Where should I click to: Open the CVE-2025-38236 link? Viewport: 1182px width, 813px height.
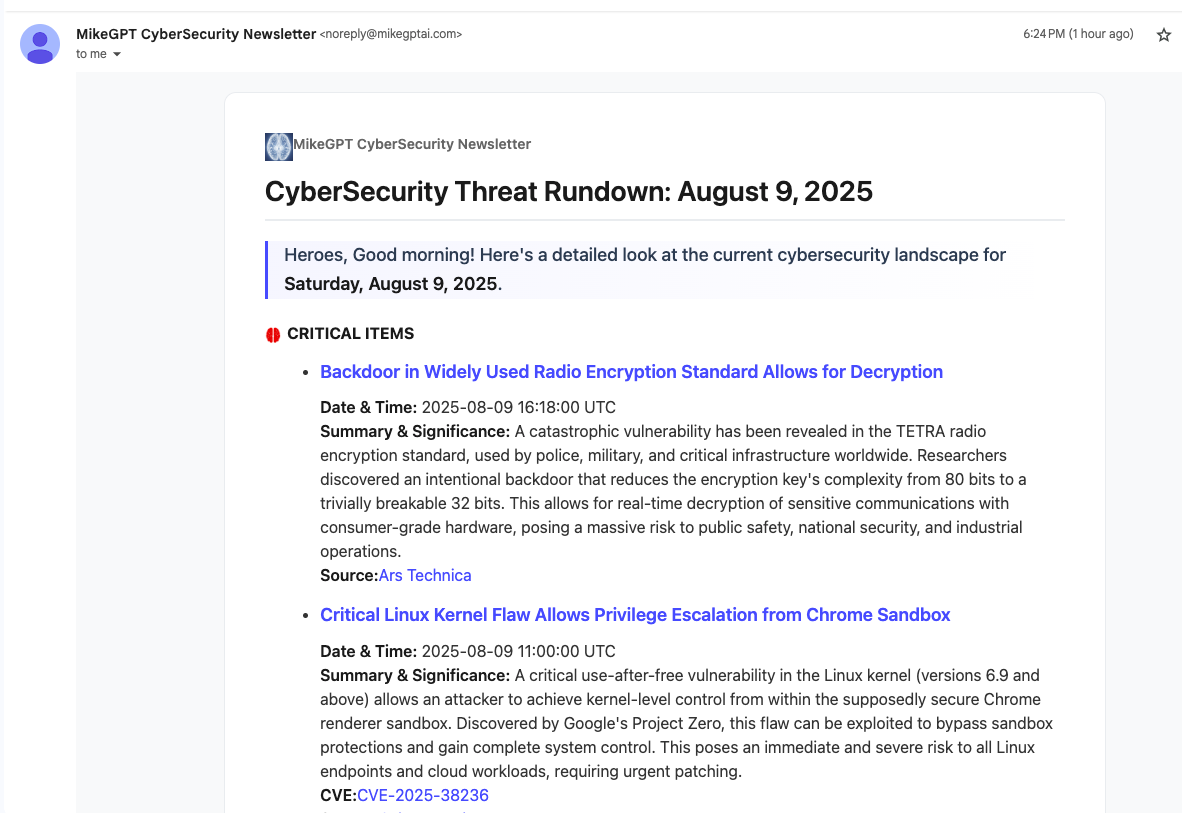coord(422,796)
